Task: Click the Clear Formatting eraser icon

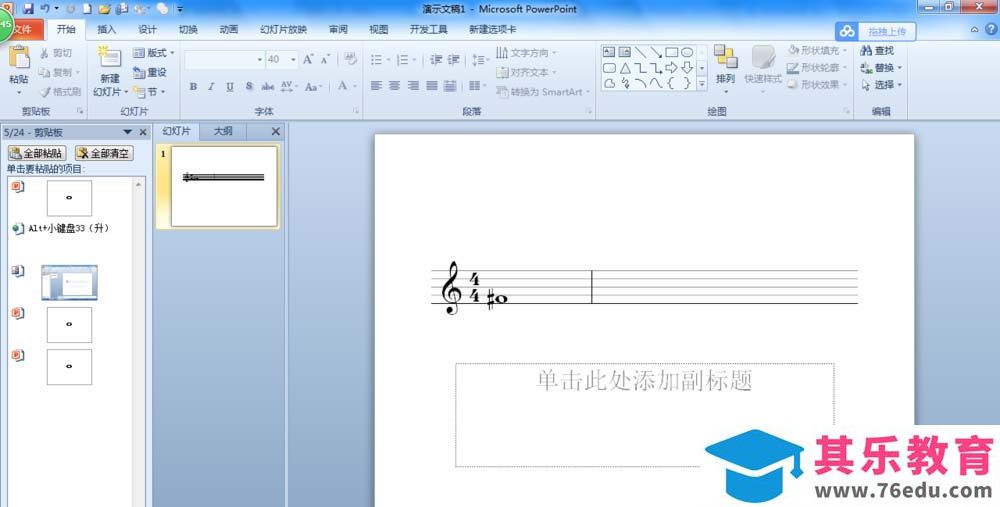Action: pos(350,59)
